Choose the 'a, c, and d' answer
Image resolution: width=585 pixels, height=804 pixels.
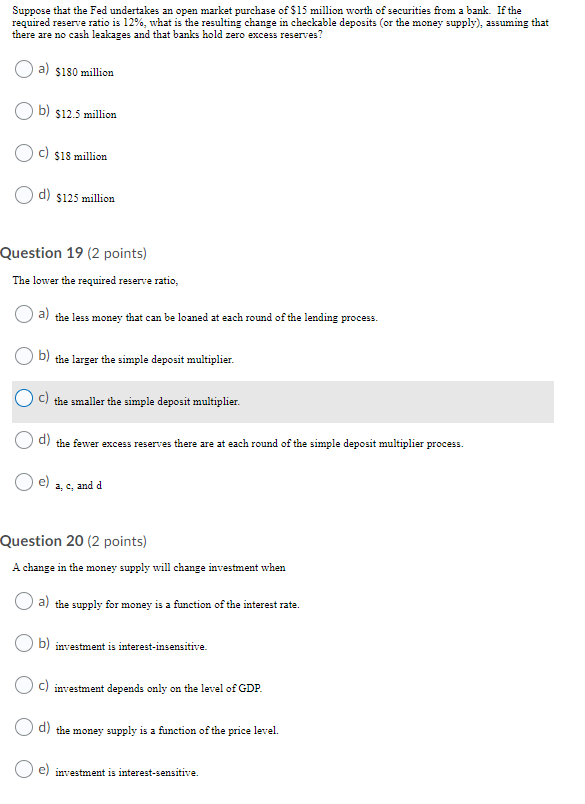pyautogui.click(x=24, y=482)
